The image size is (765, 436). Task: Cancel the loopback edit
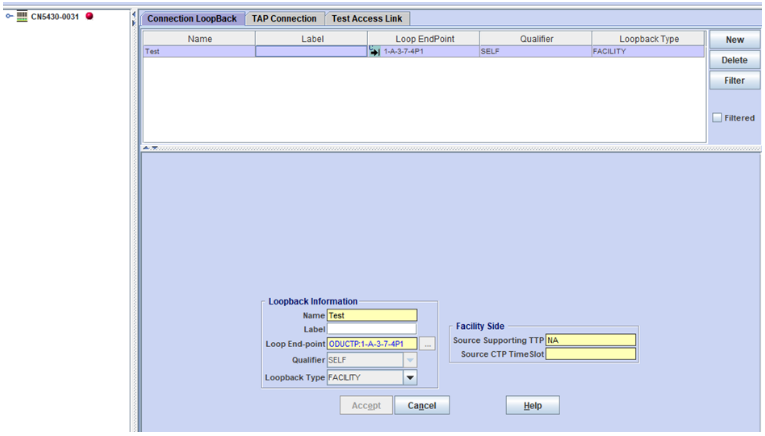click(421, 405)
